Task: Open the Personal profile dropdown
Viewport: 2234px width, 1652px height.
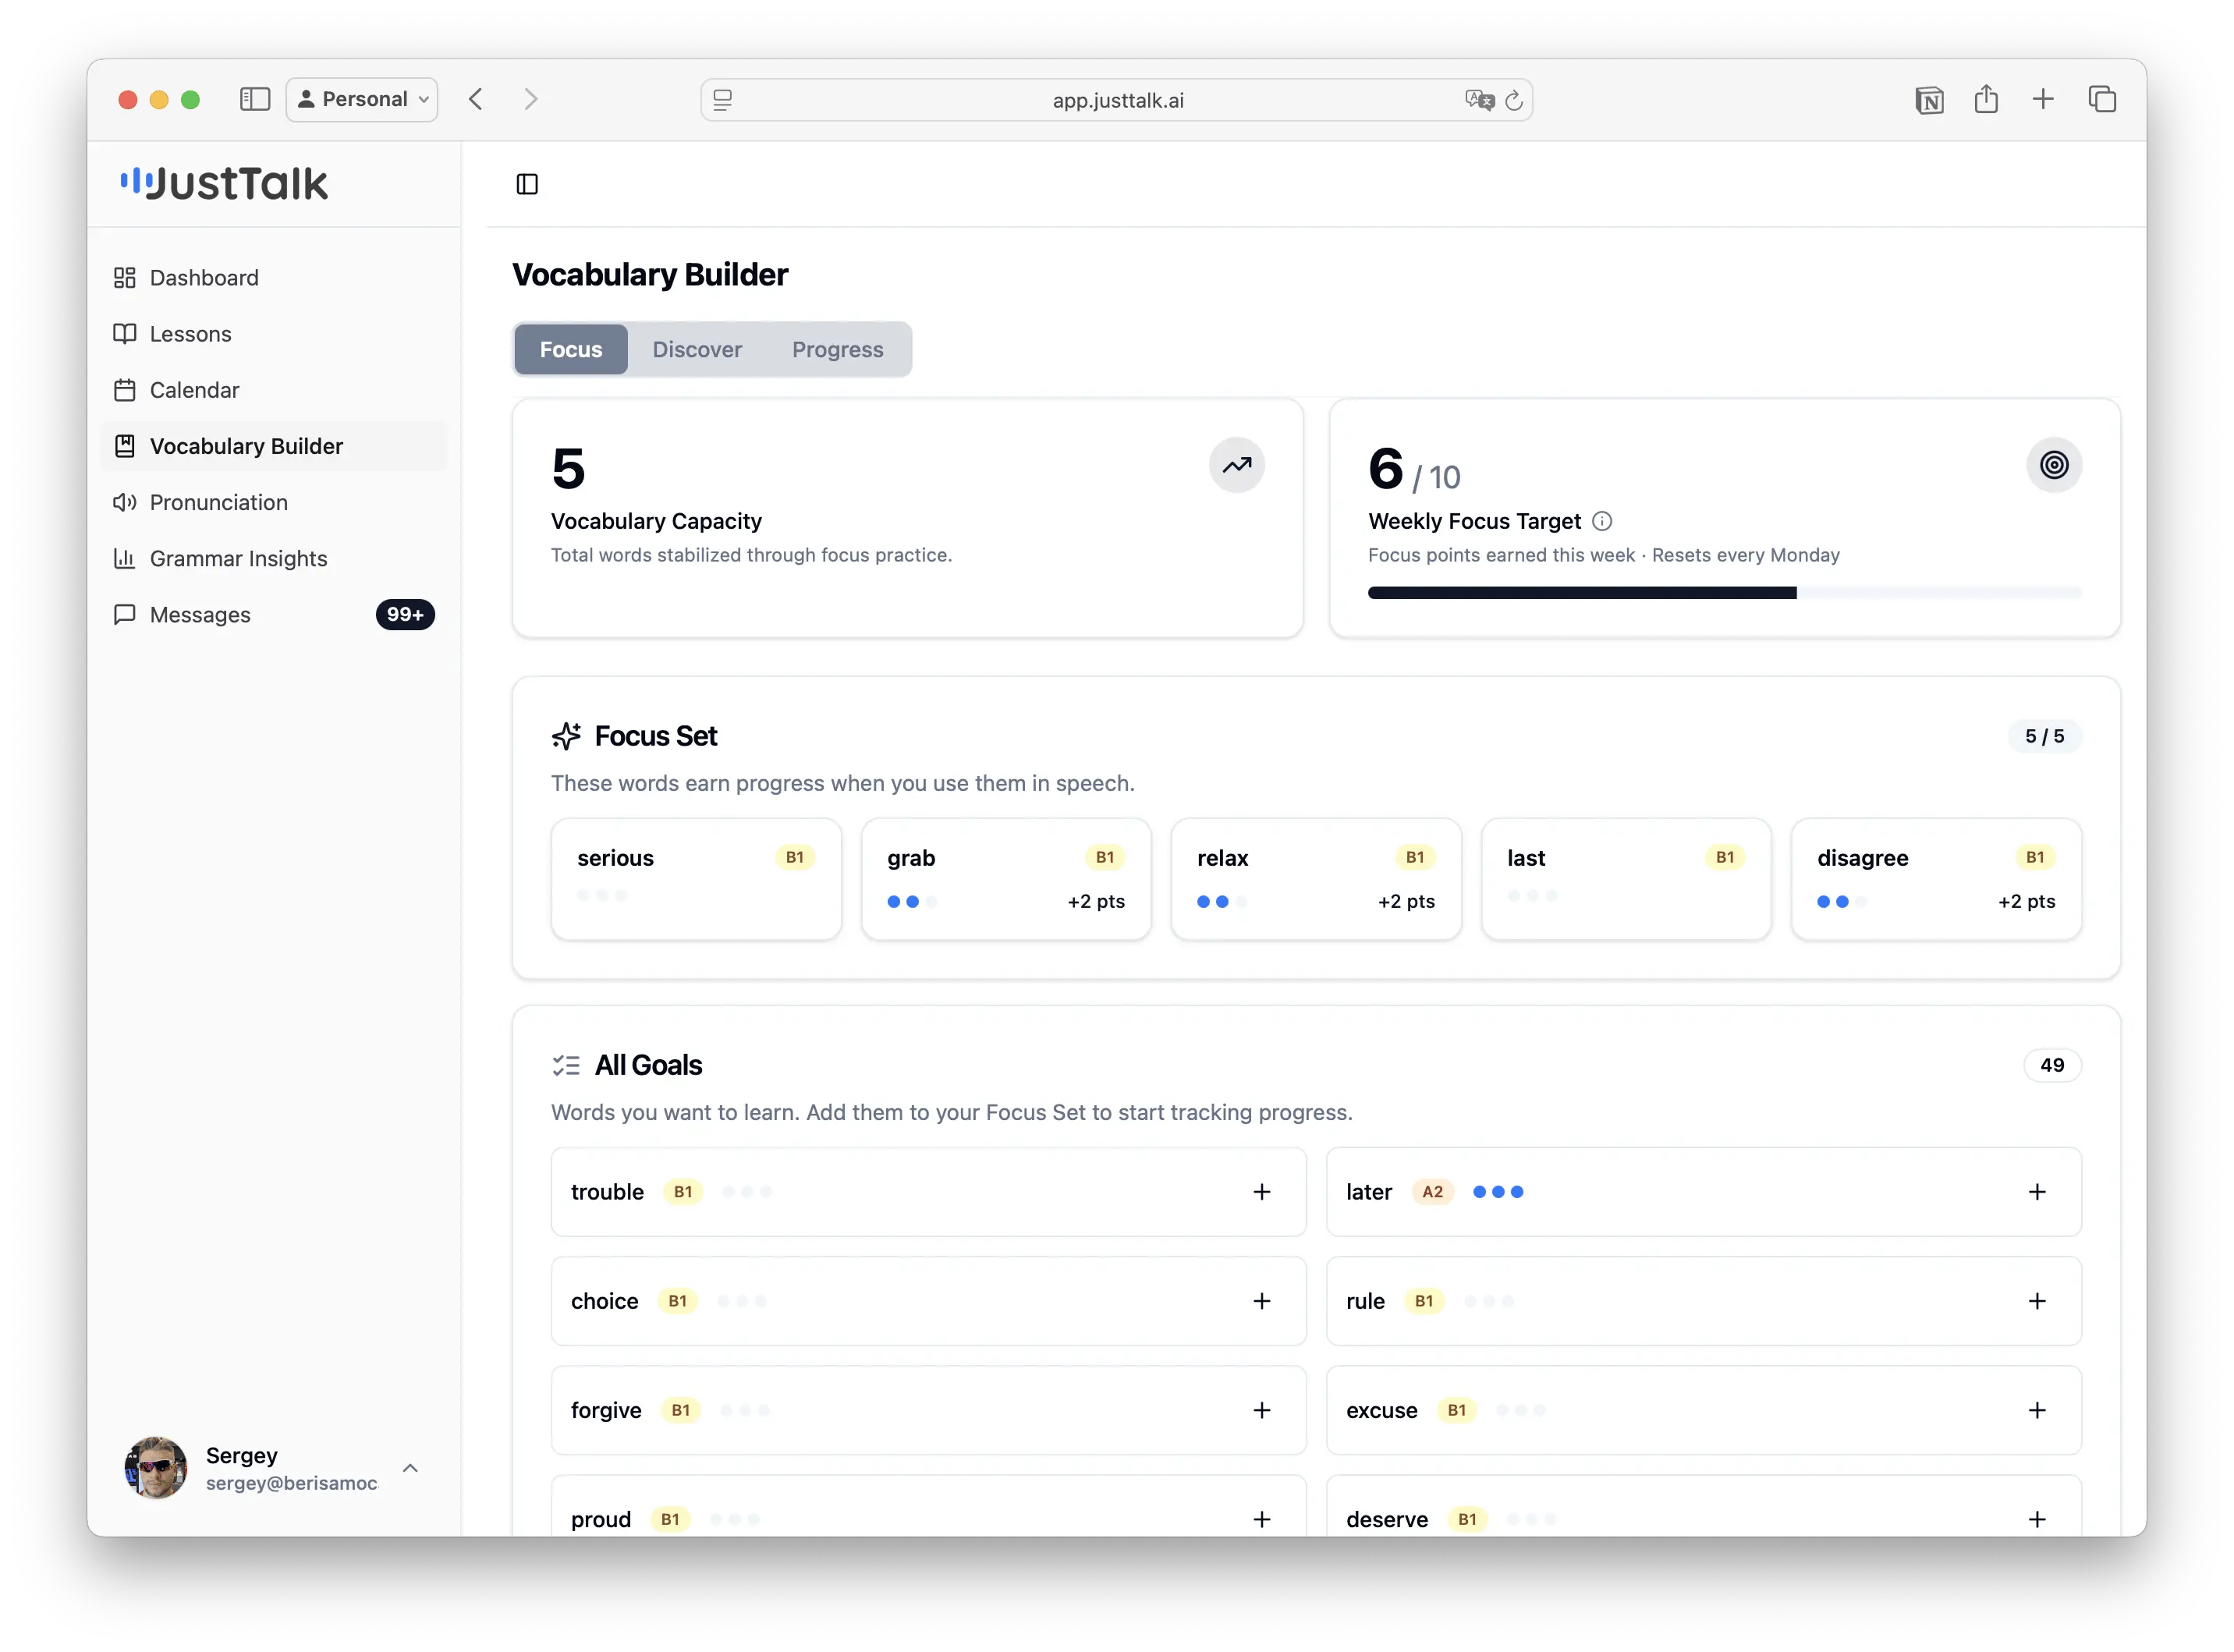Action: (361, 98)
